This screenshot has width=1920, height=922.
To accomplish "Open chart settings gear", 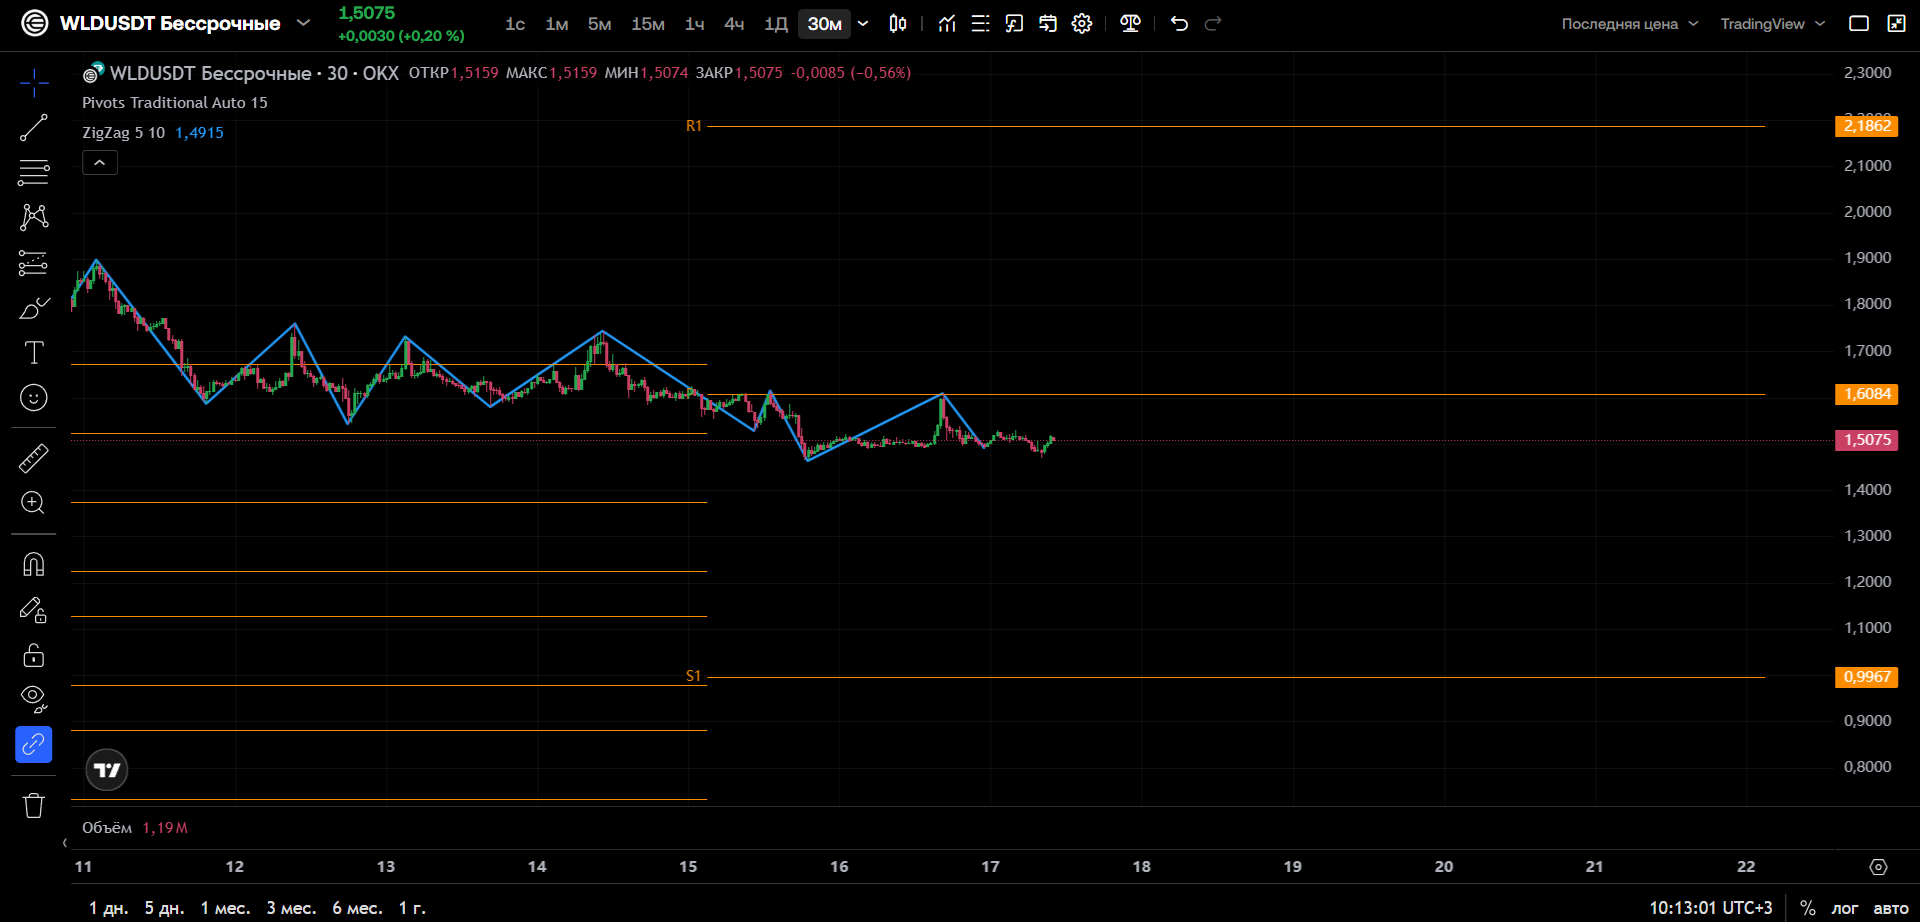I will point(1082,24).
